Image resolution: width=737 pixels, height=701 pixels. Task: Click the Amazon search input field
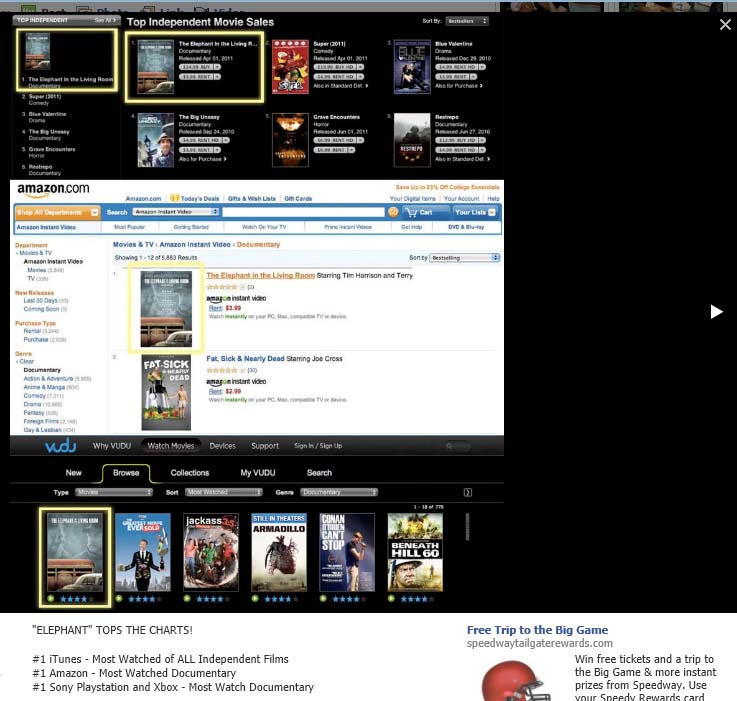pos(303,213)
